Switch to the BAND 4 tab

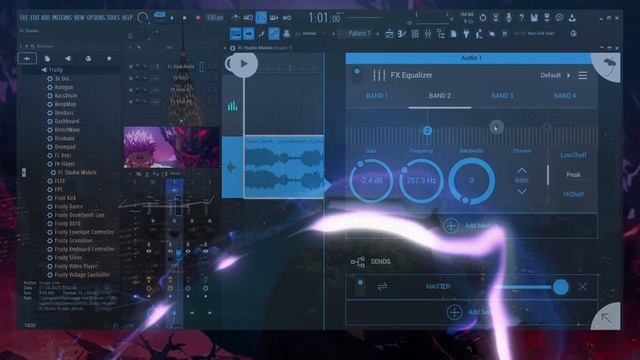(x=564, y=96)
